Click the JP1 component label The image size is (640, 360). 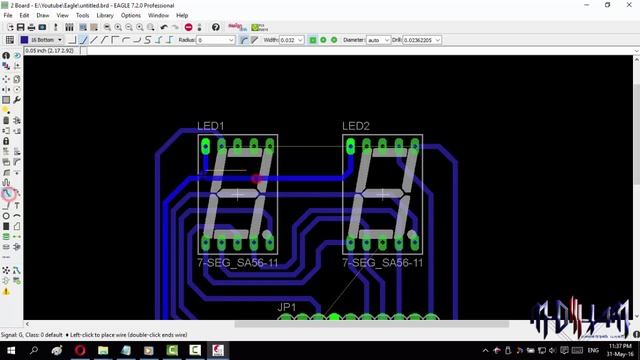(x=287, y=307)
